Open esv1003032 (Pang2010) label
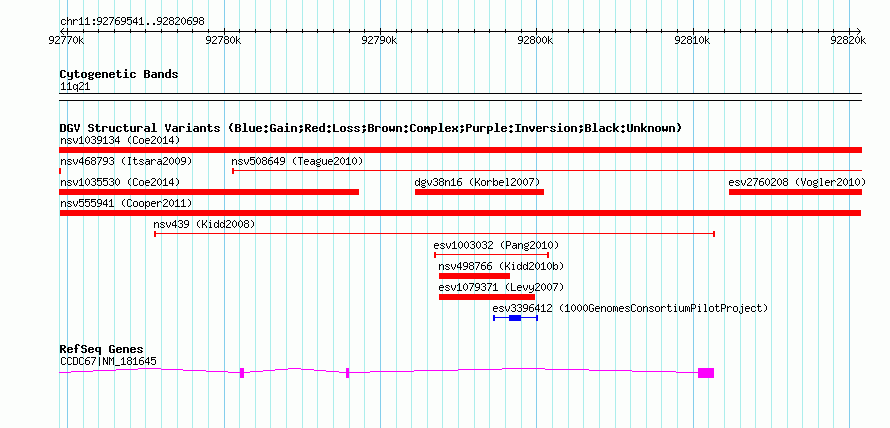 pos(496,245)
